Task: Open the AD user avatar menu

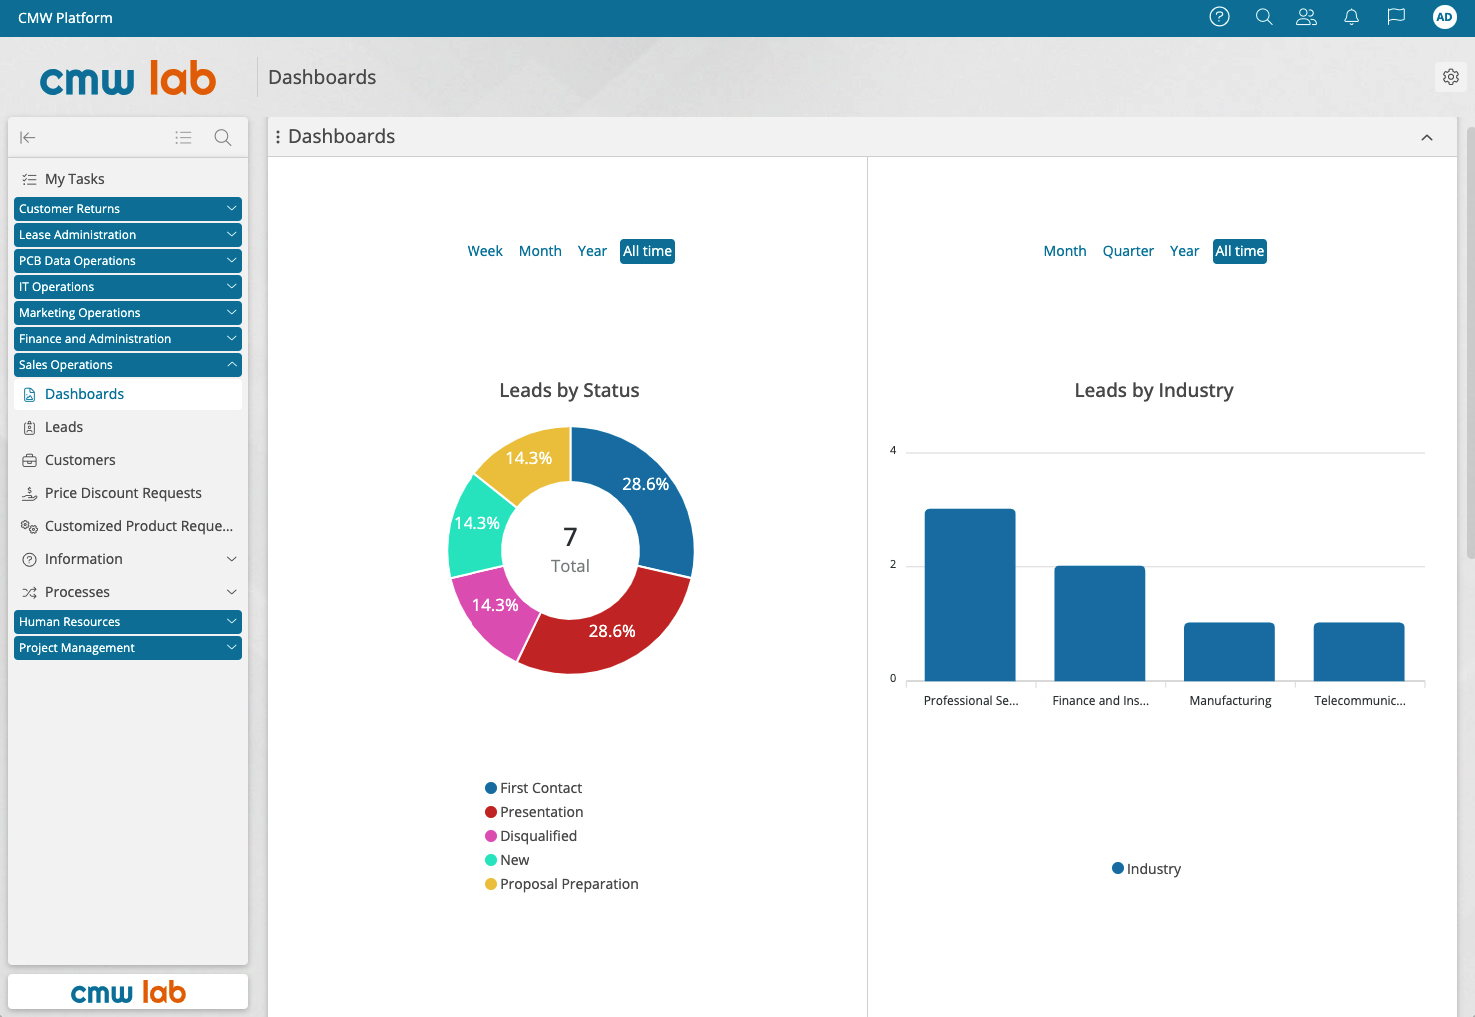Action: (1444, 17)
